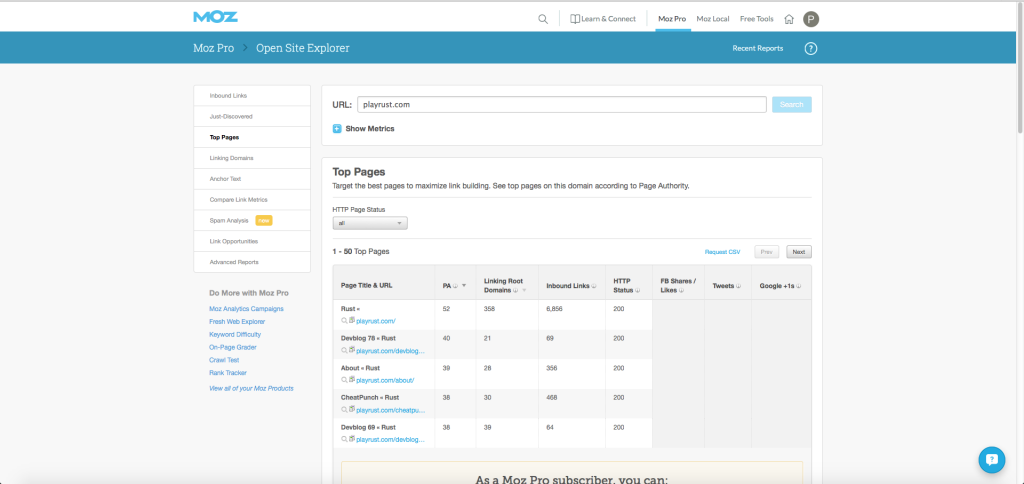
Task: Open the chat support bubble
Action: pos(991,460)
